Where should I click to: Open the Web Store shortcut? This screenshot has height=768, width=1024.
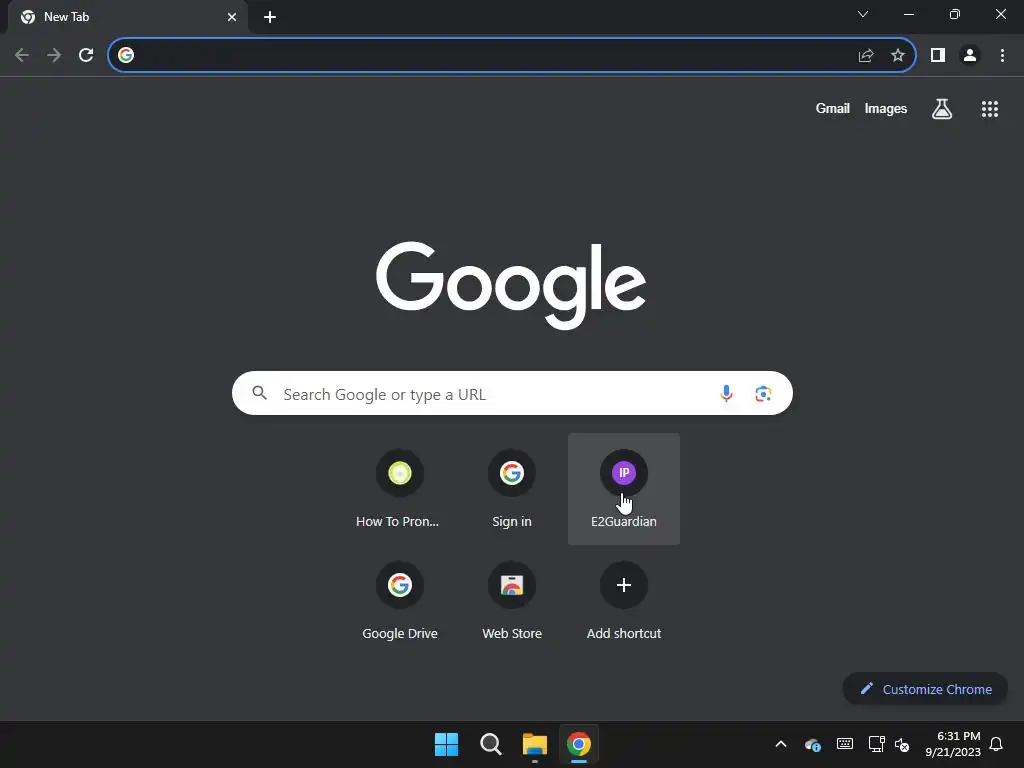[x=512, y=601]
